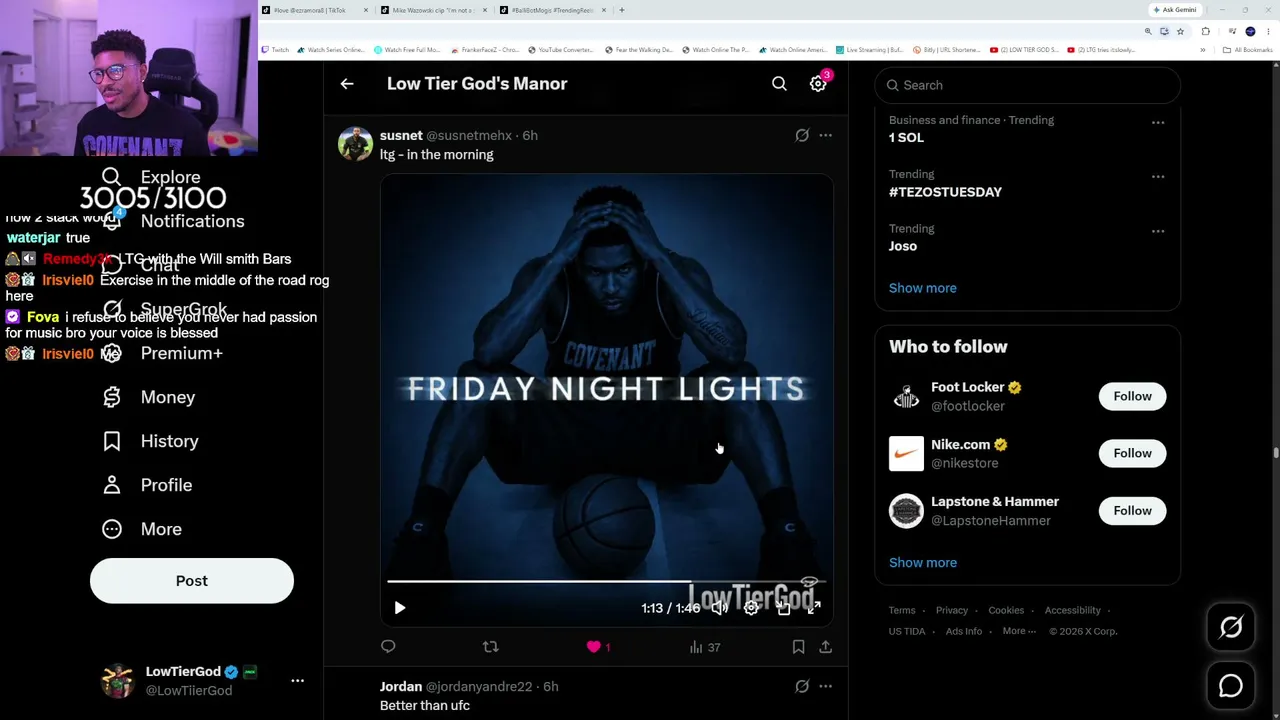Open more options for #TEZOSTUESDAY trend
Viewport: 1280px width, 720px height.
point(1157,177)
